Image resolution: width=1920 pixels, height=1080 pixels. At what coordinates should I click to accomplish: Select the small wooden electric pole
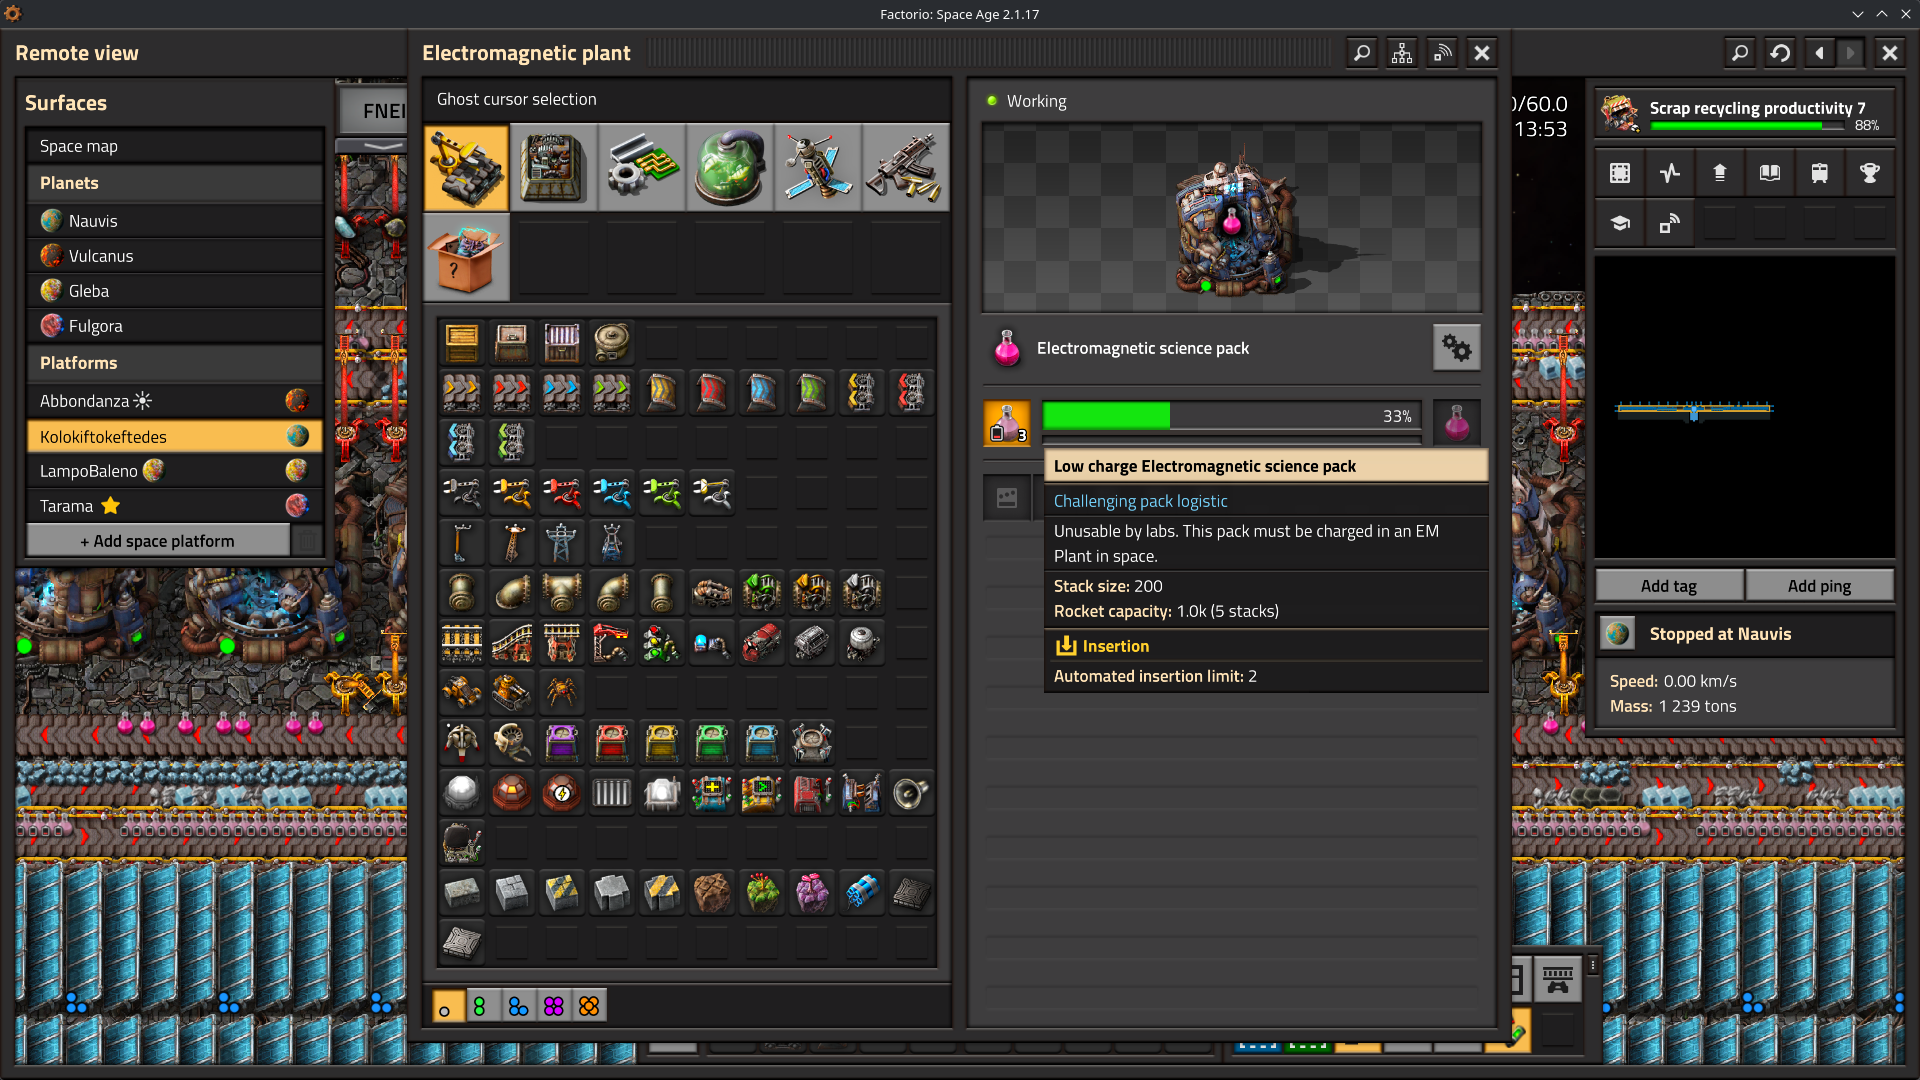click(x=461, y=542)
